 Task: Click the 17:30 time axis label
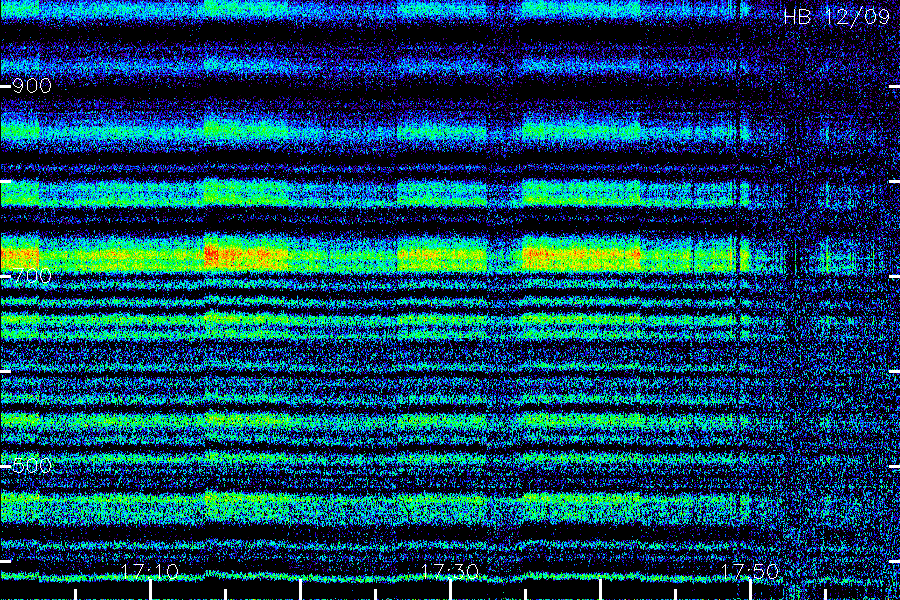449,571
